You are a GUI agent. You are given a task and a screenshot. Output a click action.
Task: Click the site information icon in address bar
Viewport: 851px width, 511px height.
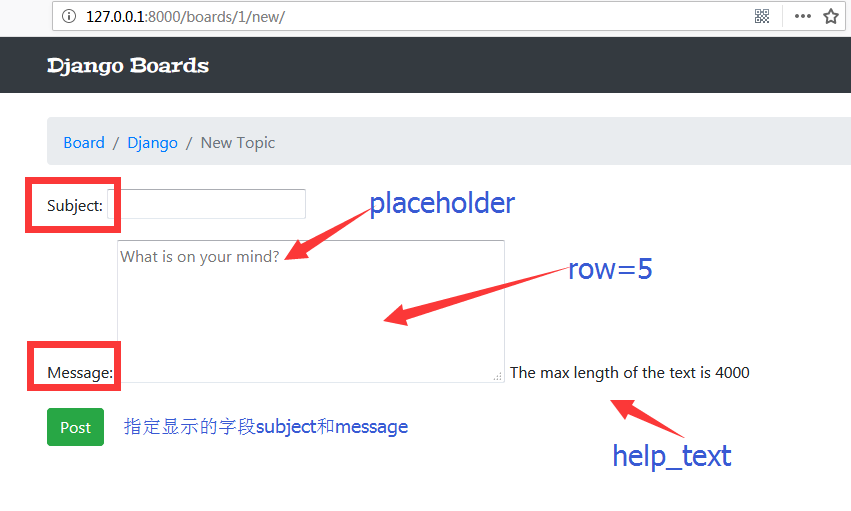69,16
